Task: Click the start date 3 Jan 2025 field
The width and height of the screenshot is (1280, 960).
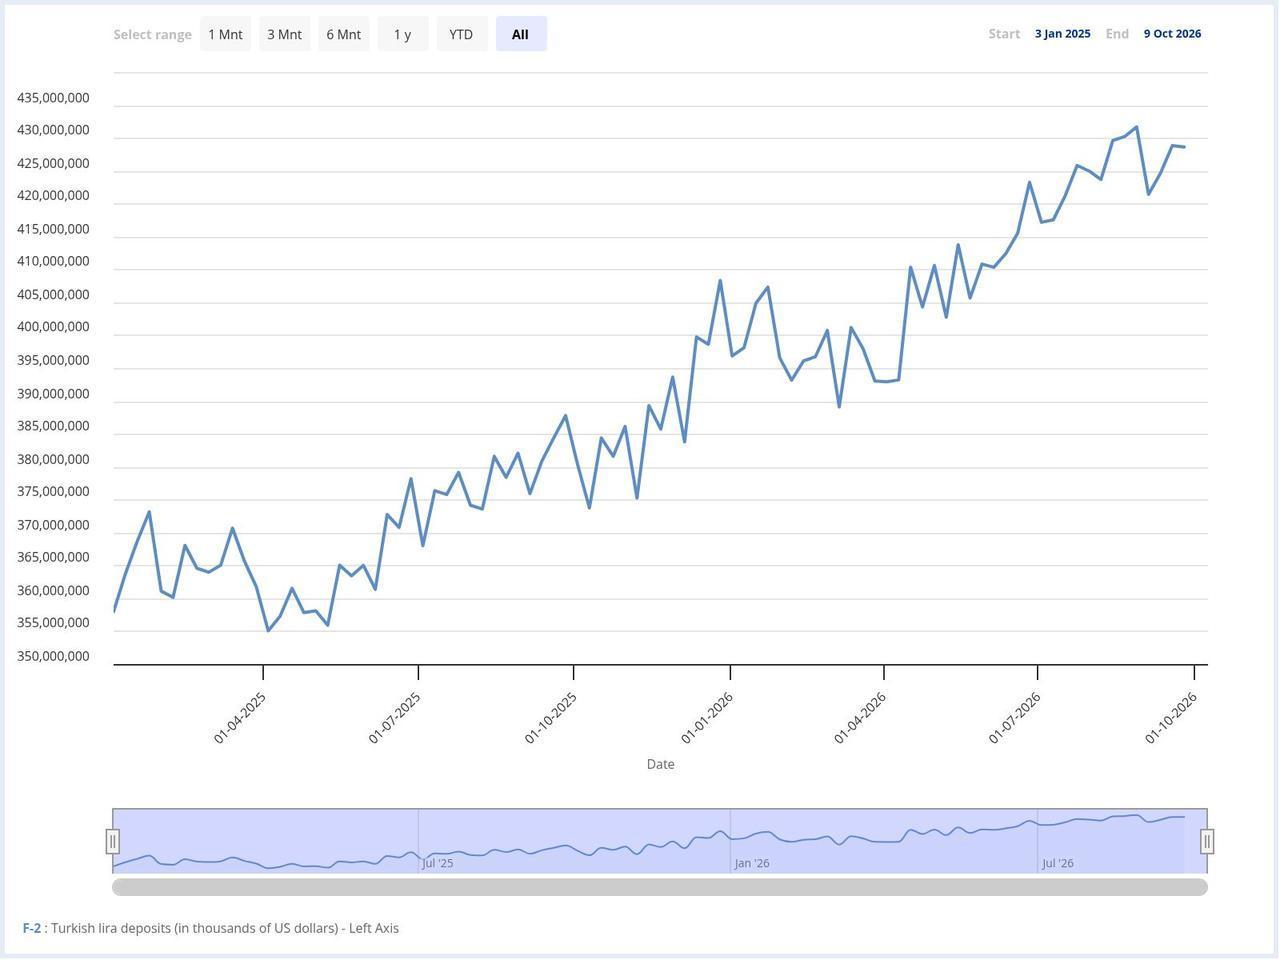Action: (x=1063, y=34)
